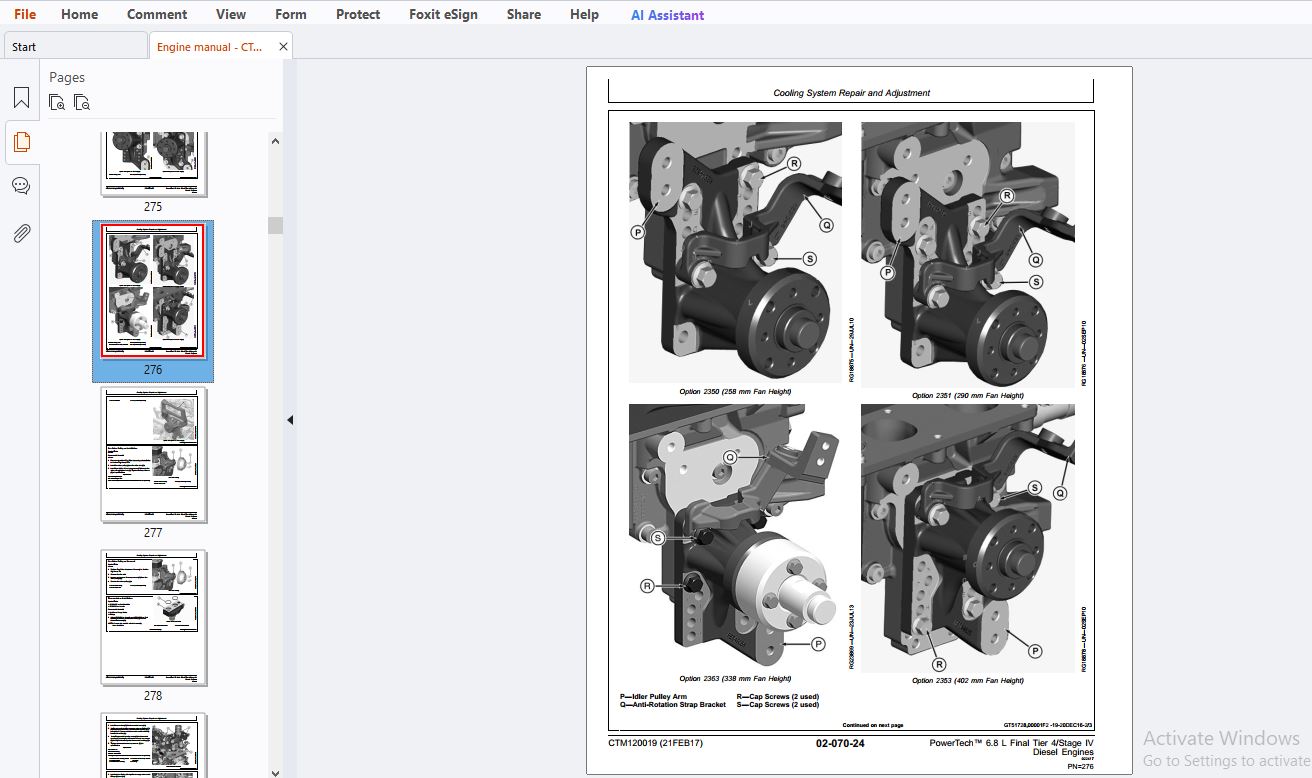The height and width of the screenshot is (778, 1312).
Task: Open the Protect ribbon tab
Action: (x=358, y=14)
